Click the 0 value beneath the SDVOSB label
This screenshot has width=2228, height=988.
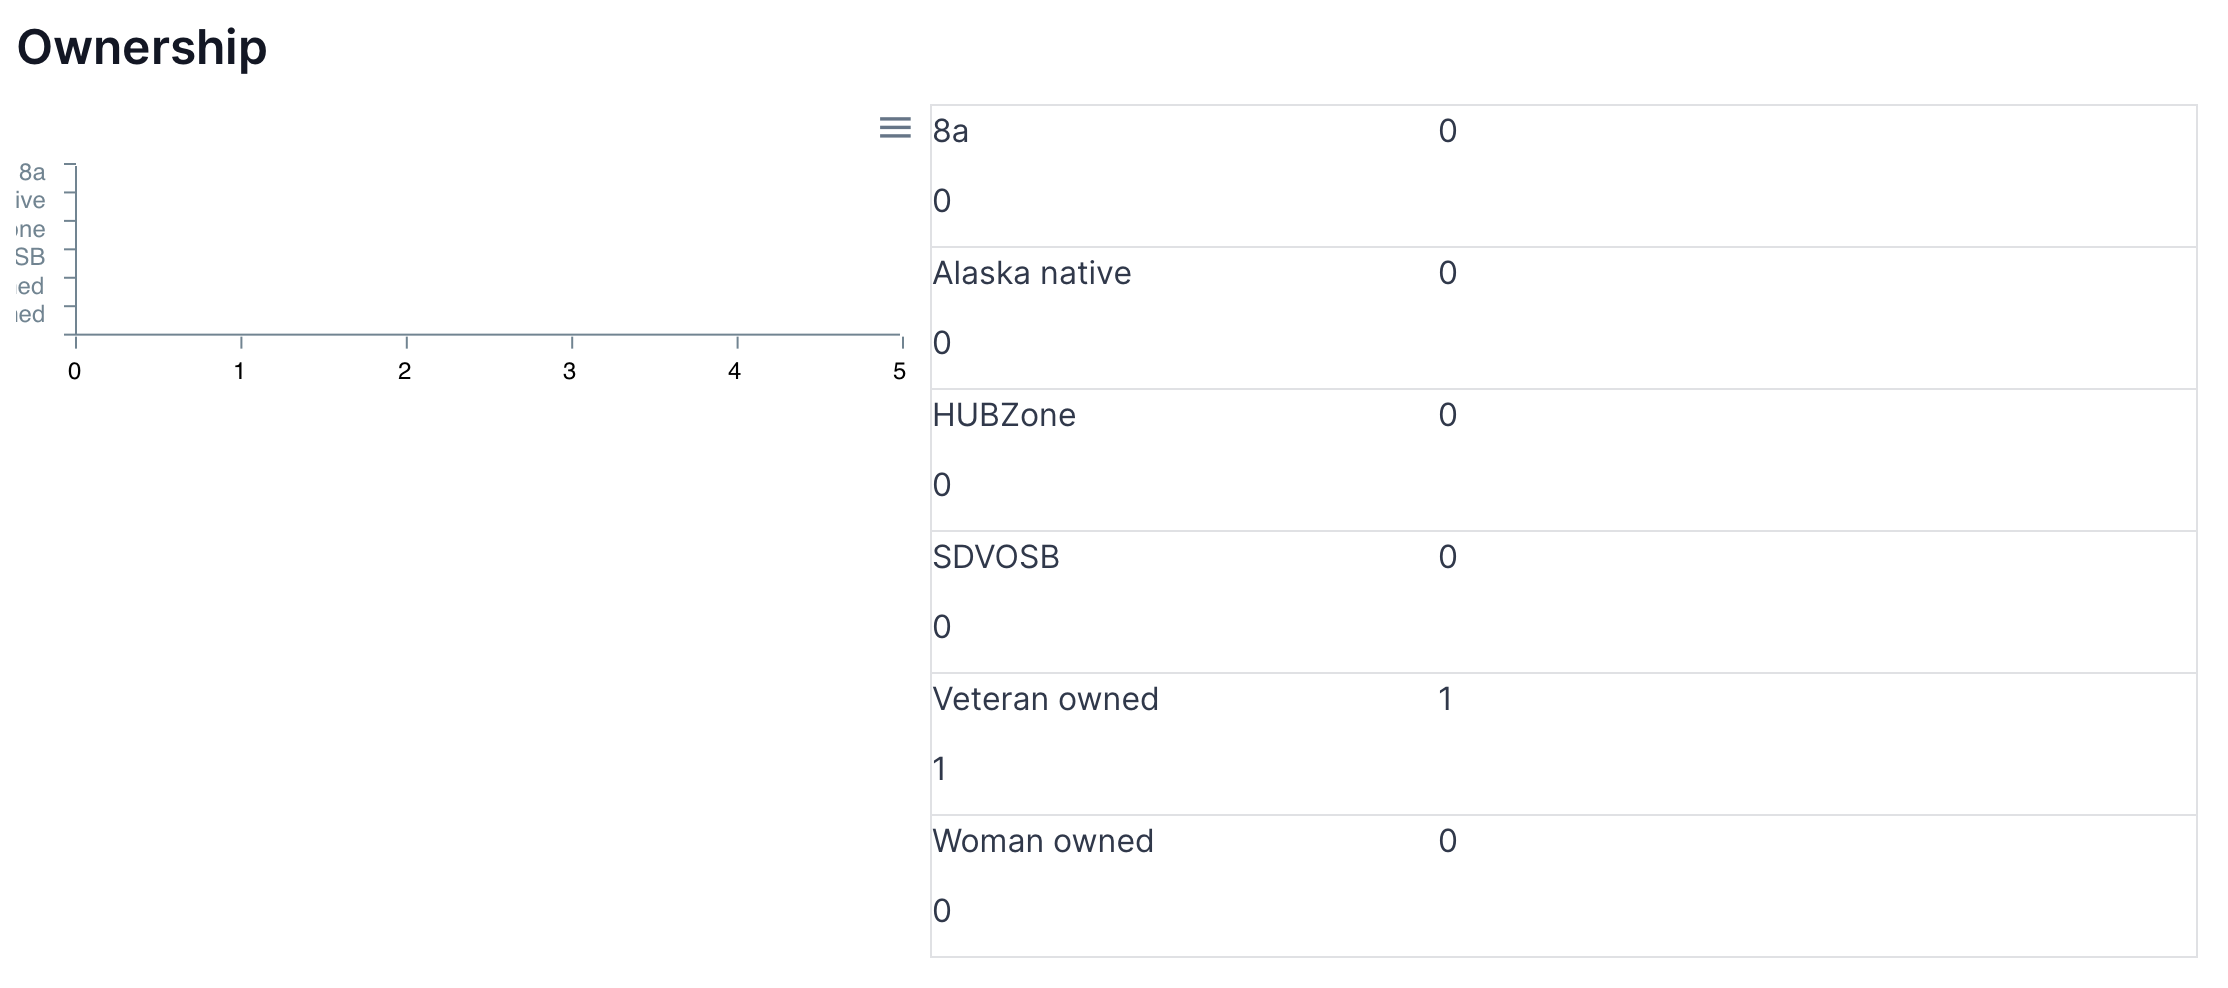pyautogui.click(x=941, y=627)
